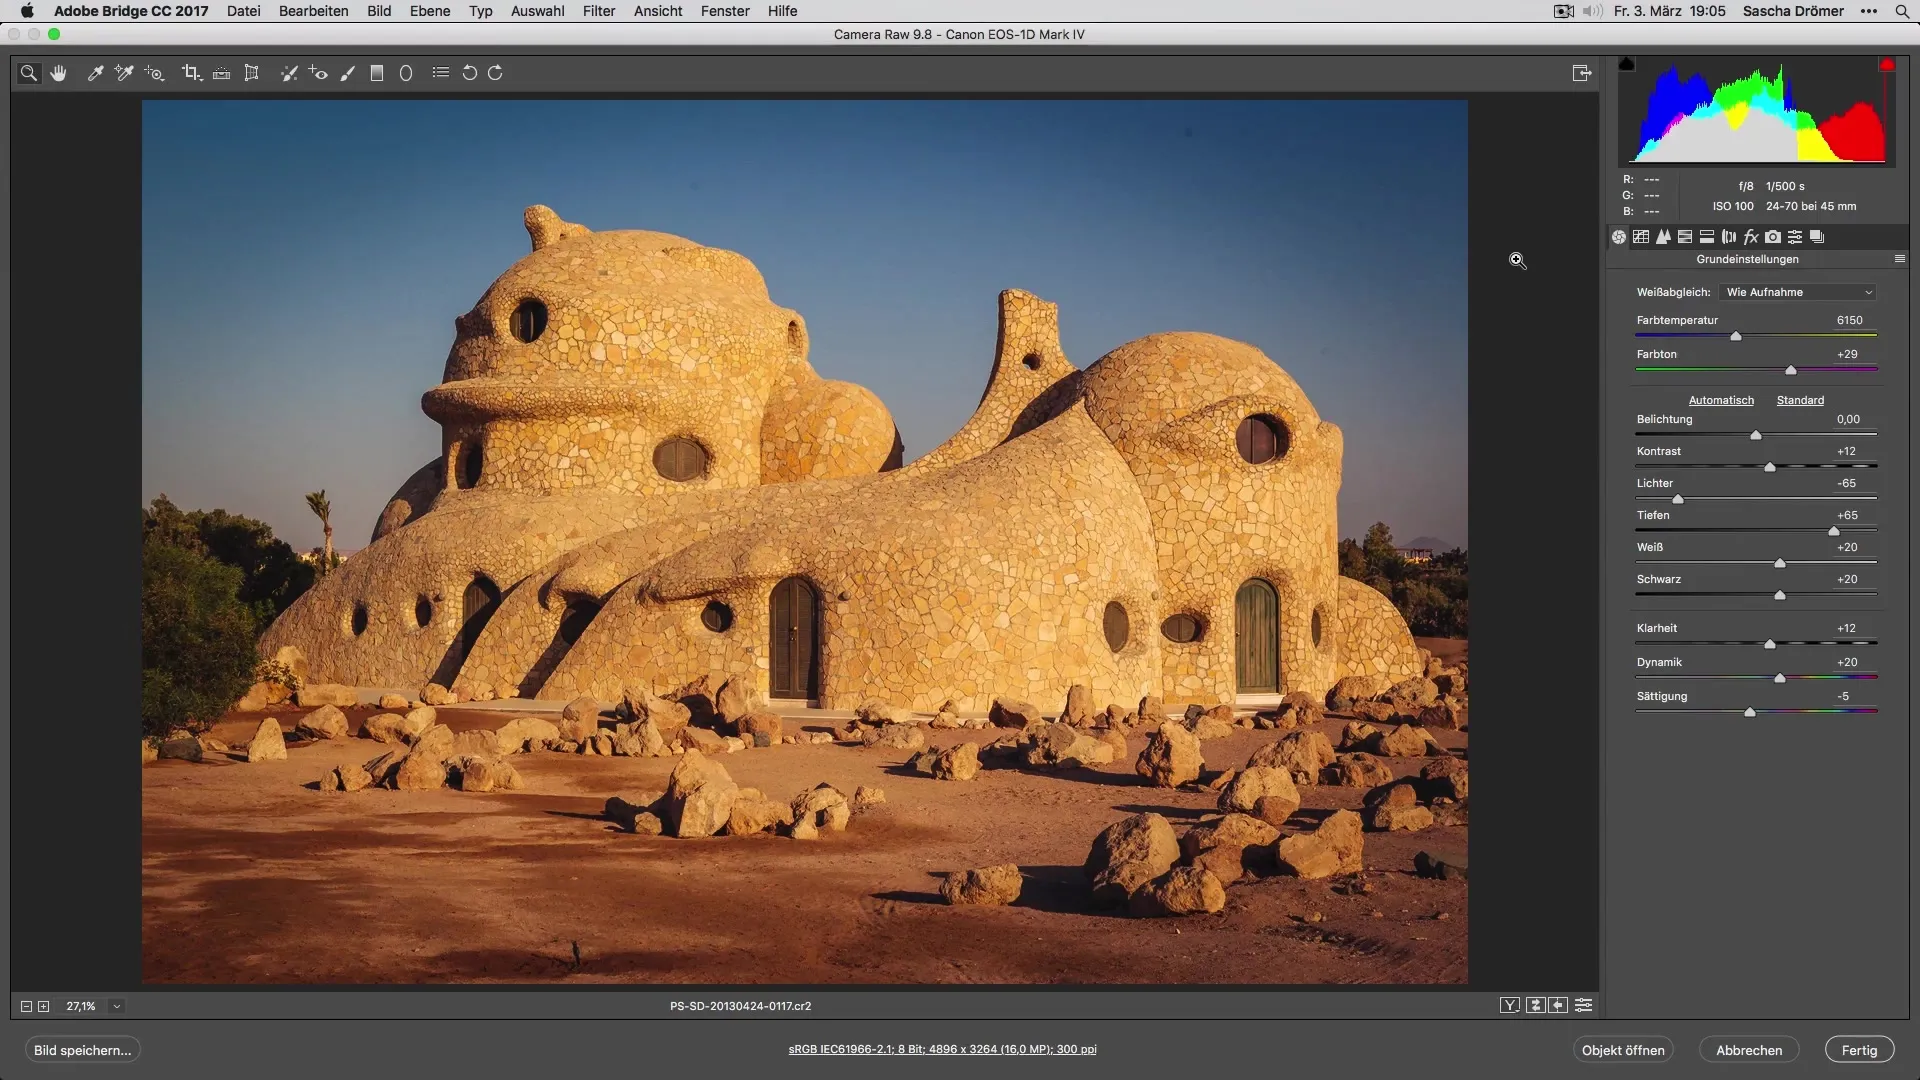Select the Crop tool
Screen dimensions: 1920x1080
[x=191, y=73]
